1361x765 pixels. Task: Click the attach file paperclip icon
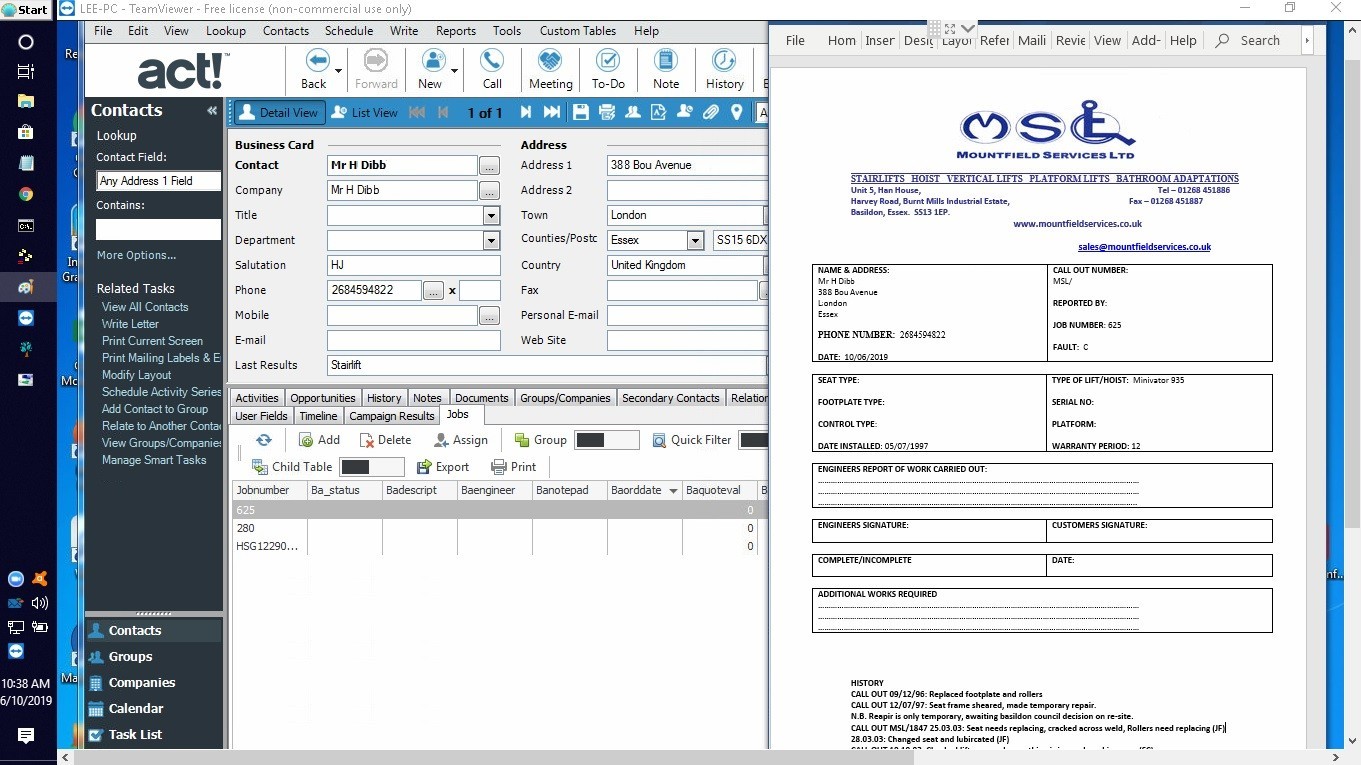pos(711,113)
